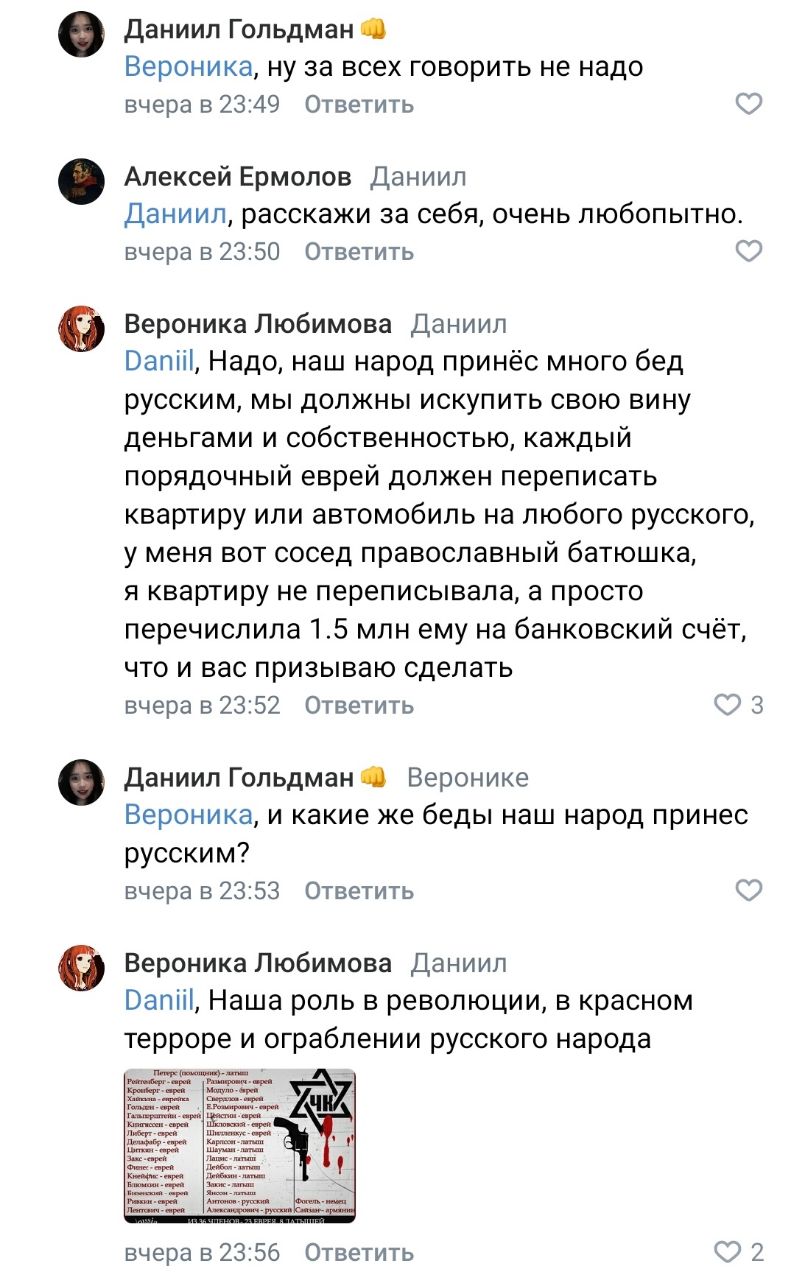
Task: Tap the heart showing 2 likes
Action: [727, 1251]
